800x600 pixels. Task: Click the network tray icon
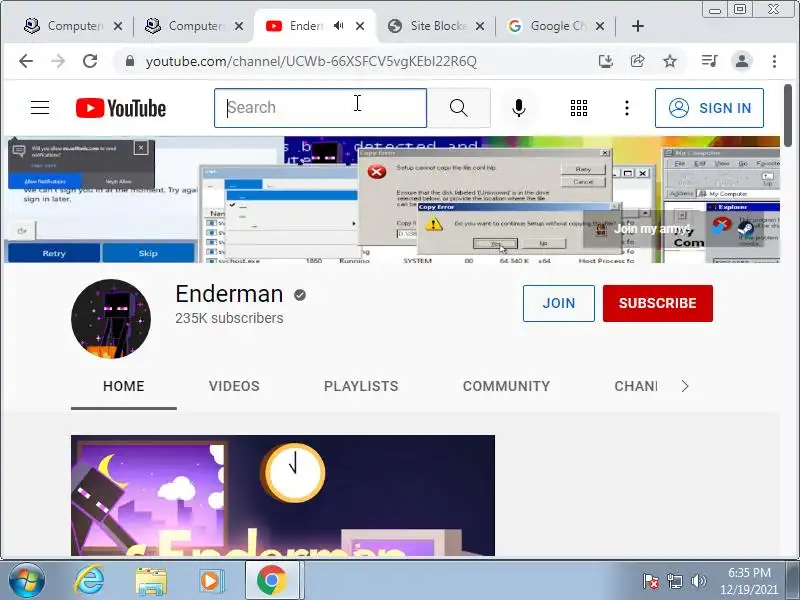(x=674, y=581)
